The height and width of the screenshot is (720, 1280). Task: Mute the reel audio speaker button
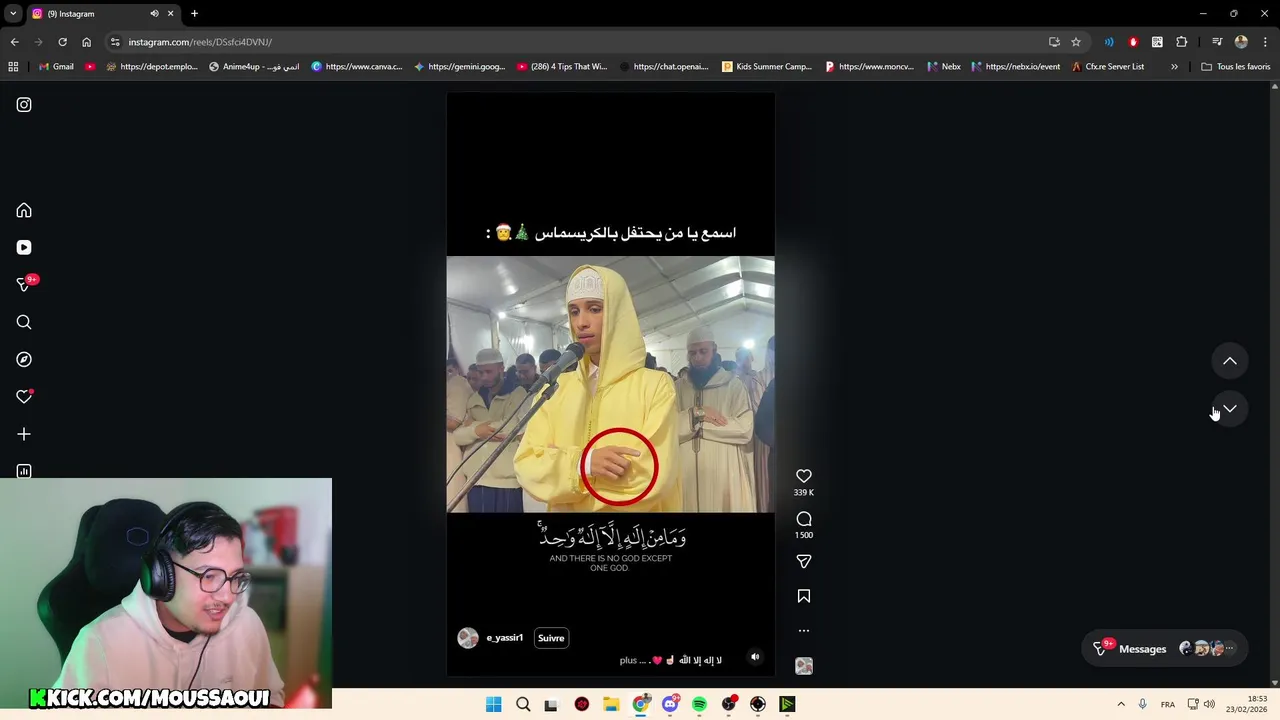click(755, 657)
